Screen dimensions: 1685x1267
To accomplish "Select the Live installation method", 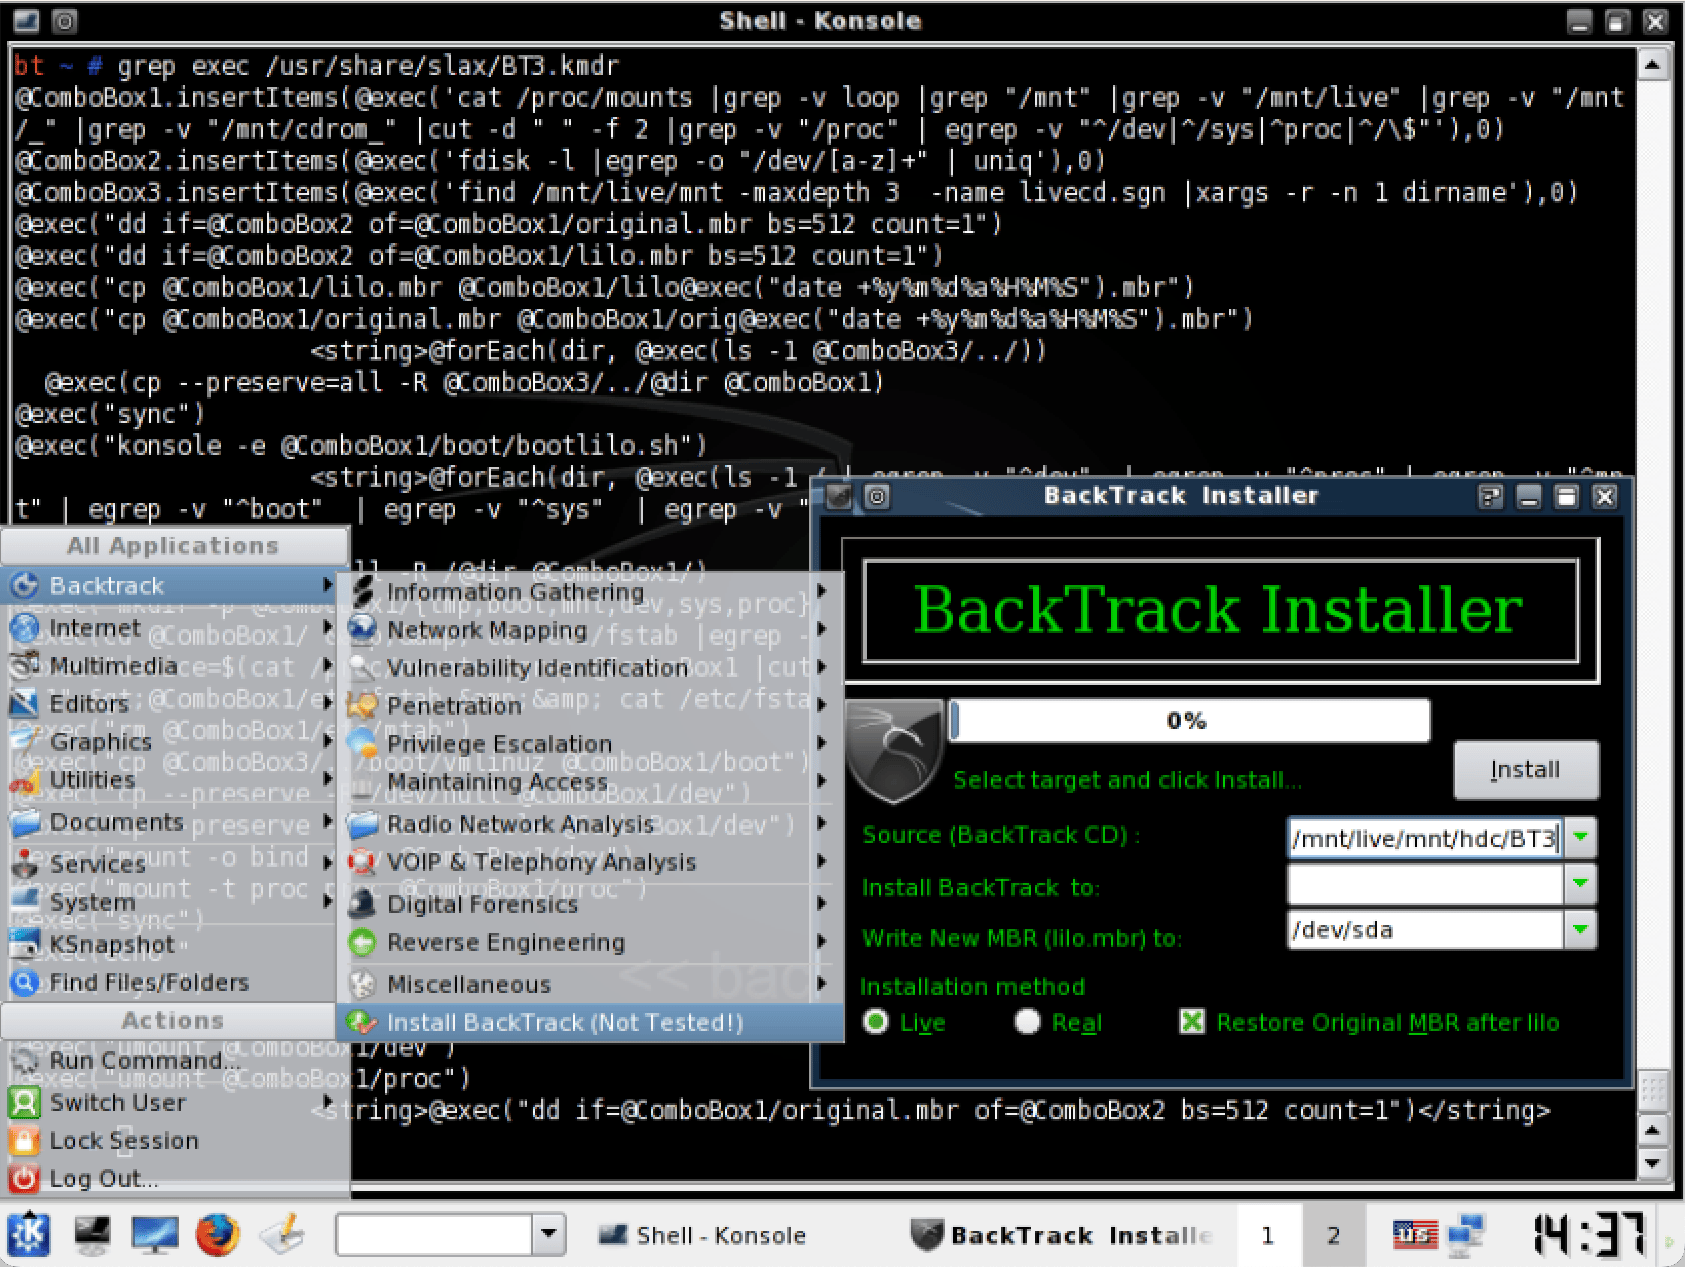I will (x=876, y=1022).
